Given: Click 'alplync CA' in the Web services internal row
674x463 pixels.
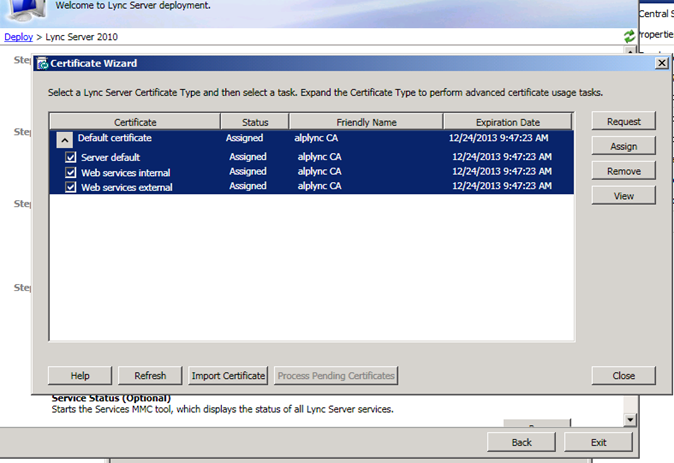Looking at the screenshot, I should click(319, 171).
